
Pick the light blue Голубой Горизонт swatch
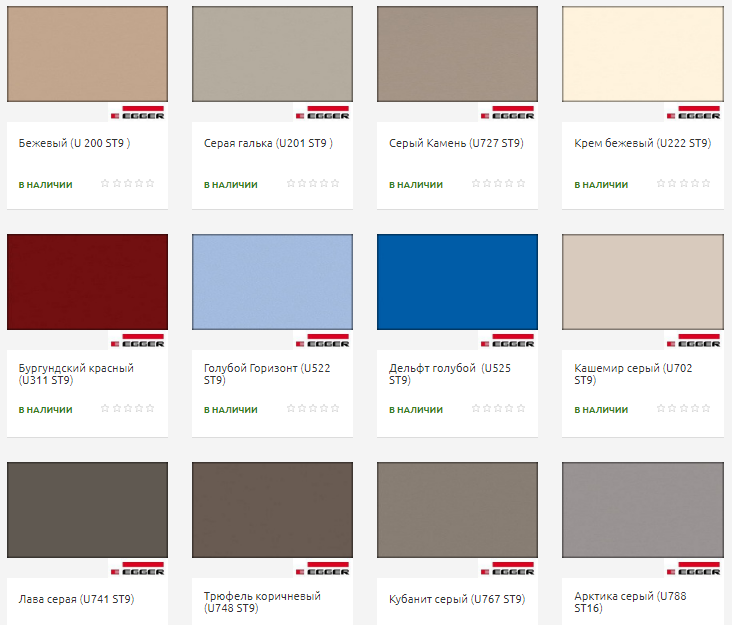click(x=272, y=282)
